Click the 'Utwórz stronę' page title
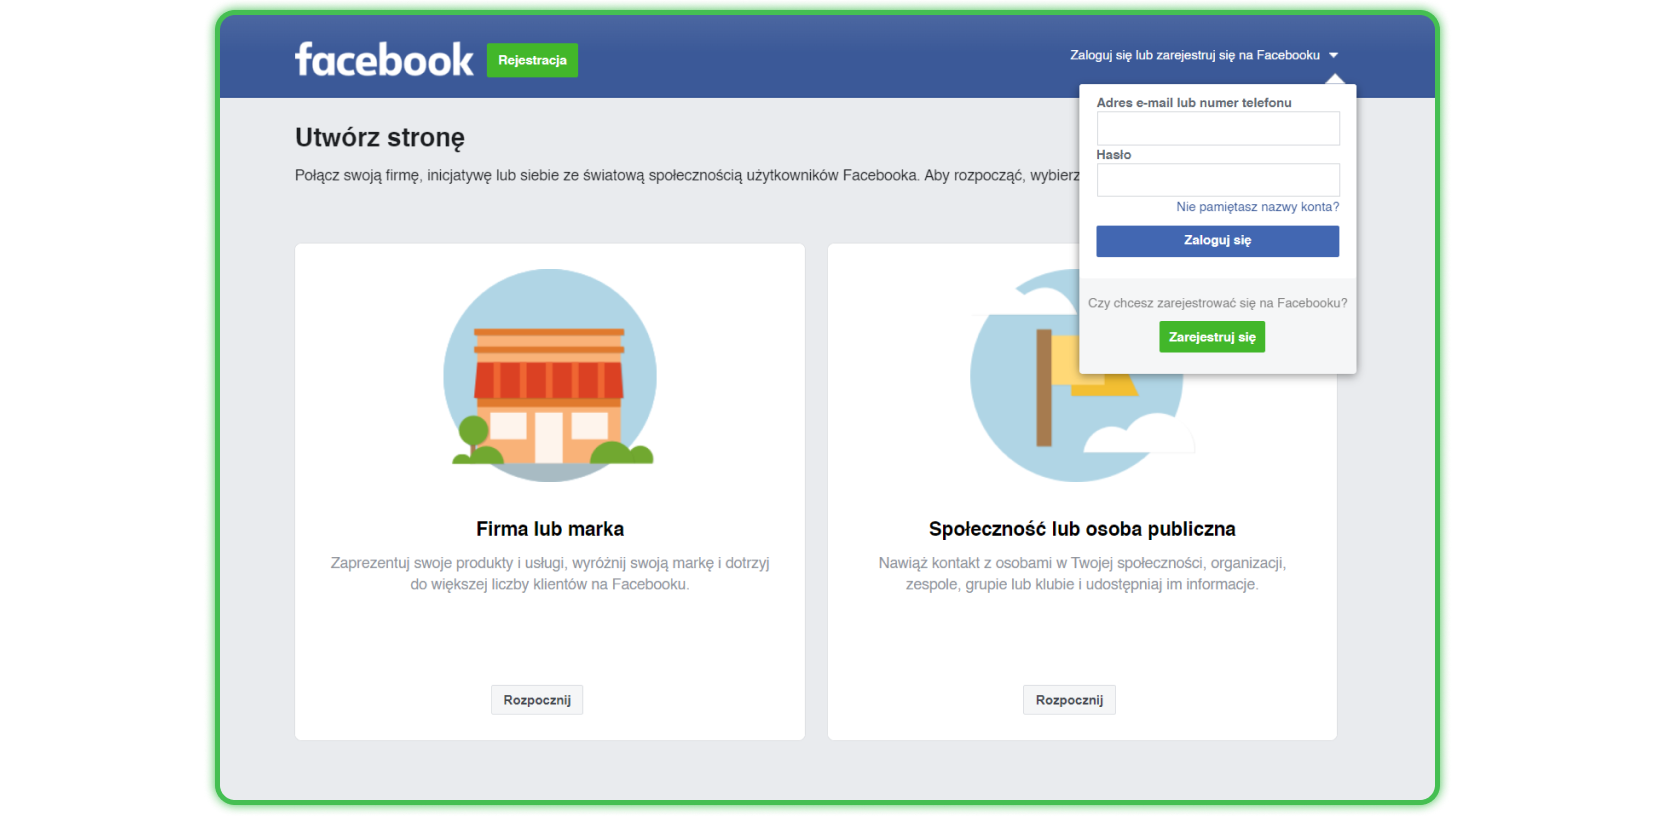The height and width of the screenshot is (833, 1655). click(380, 138)
